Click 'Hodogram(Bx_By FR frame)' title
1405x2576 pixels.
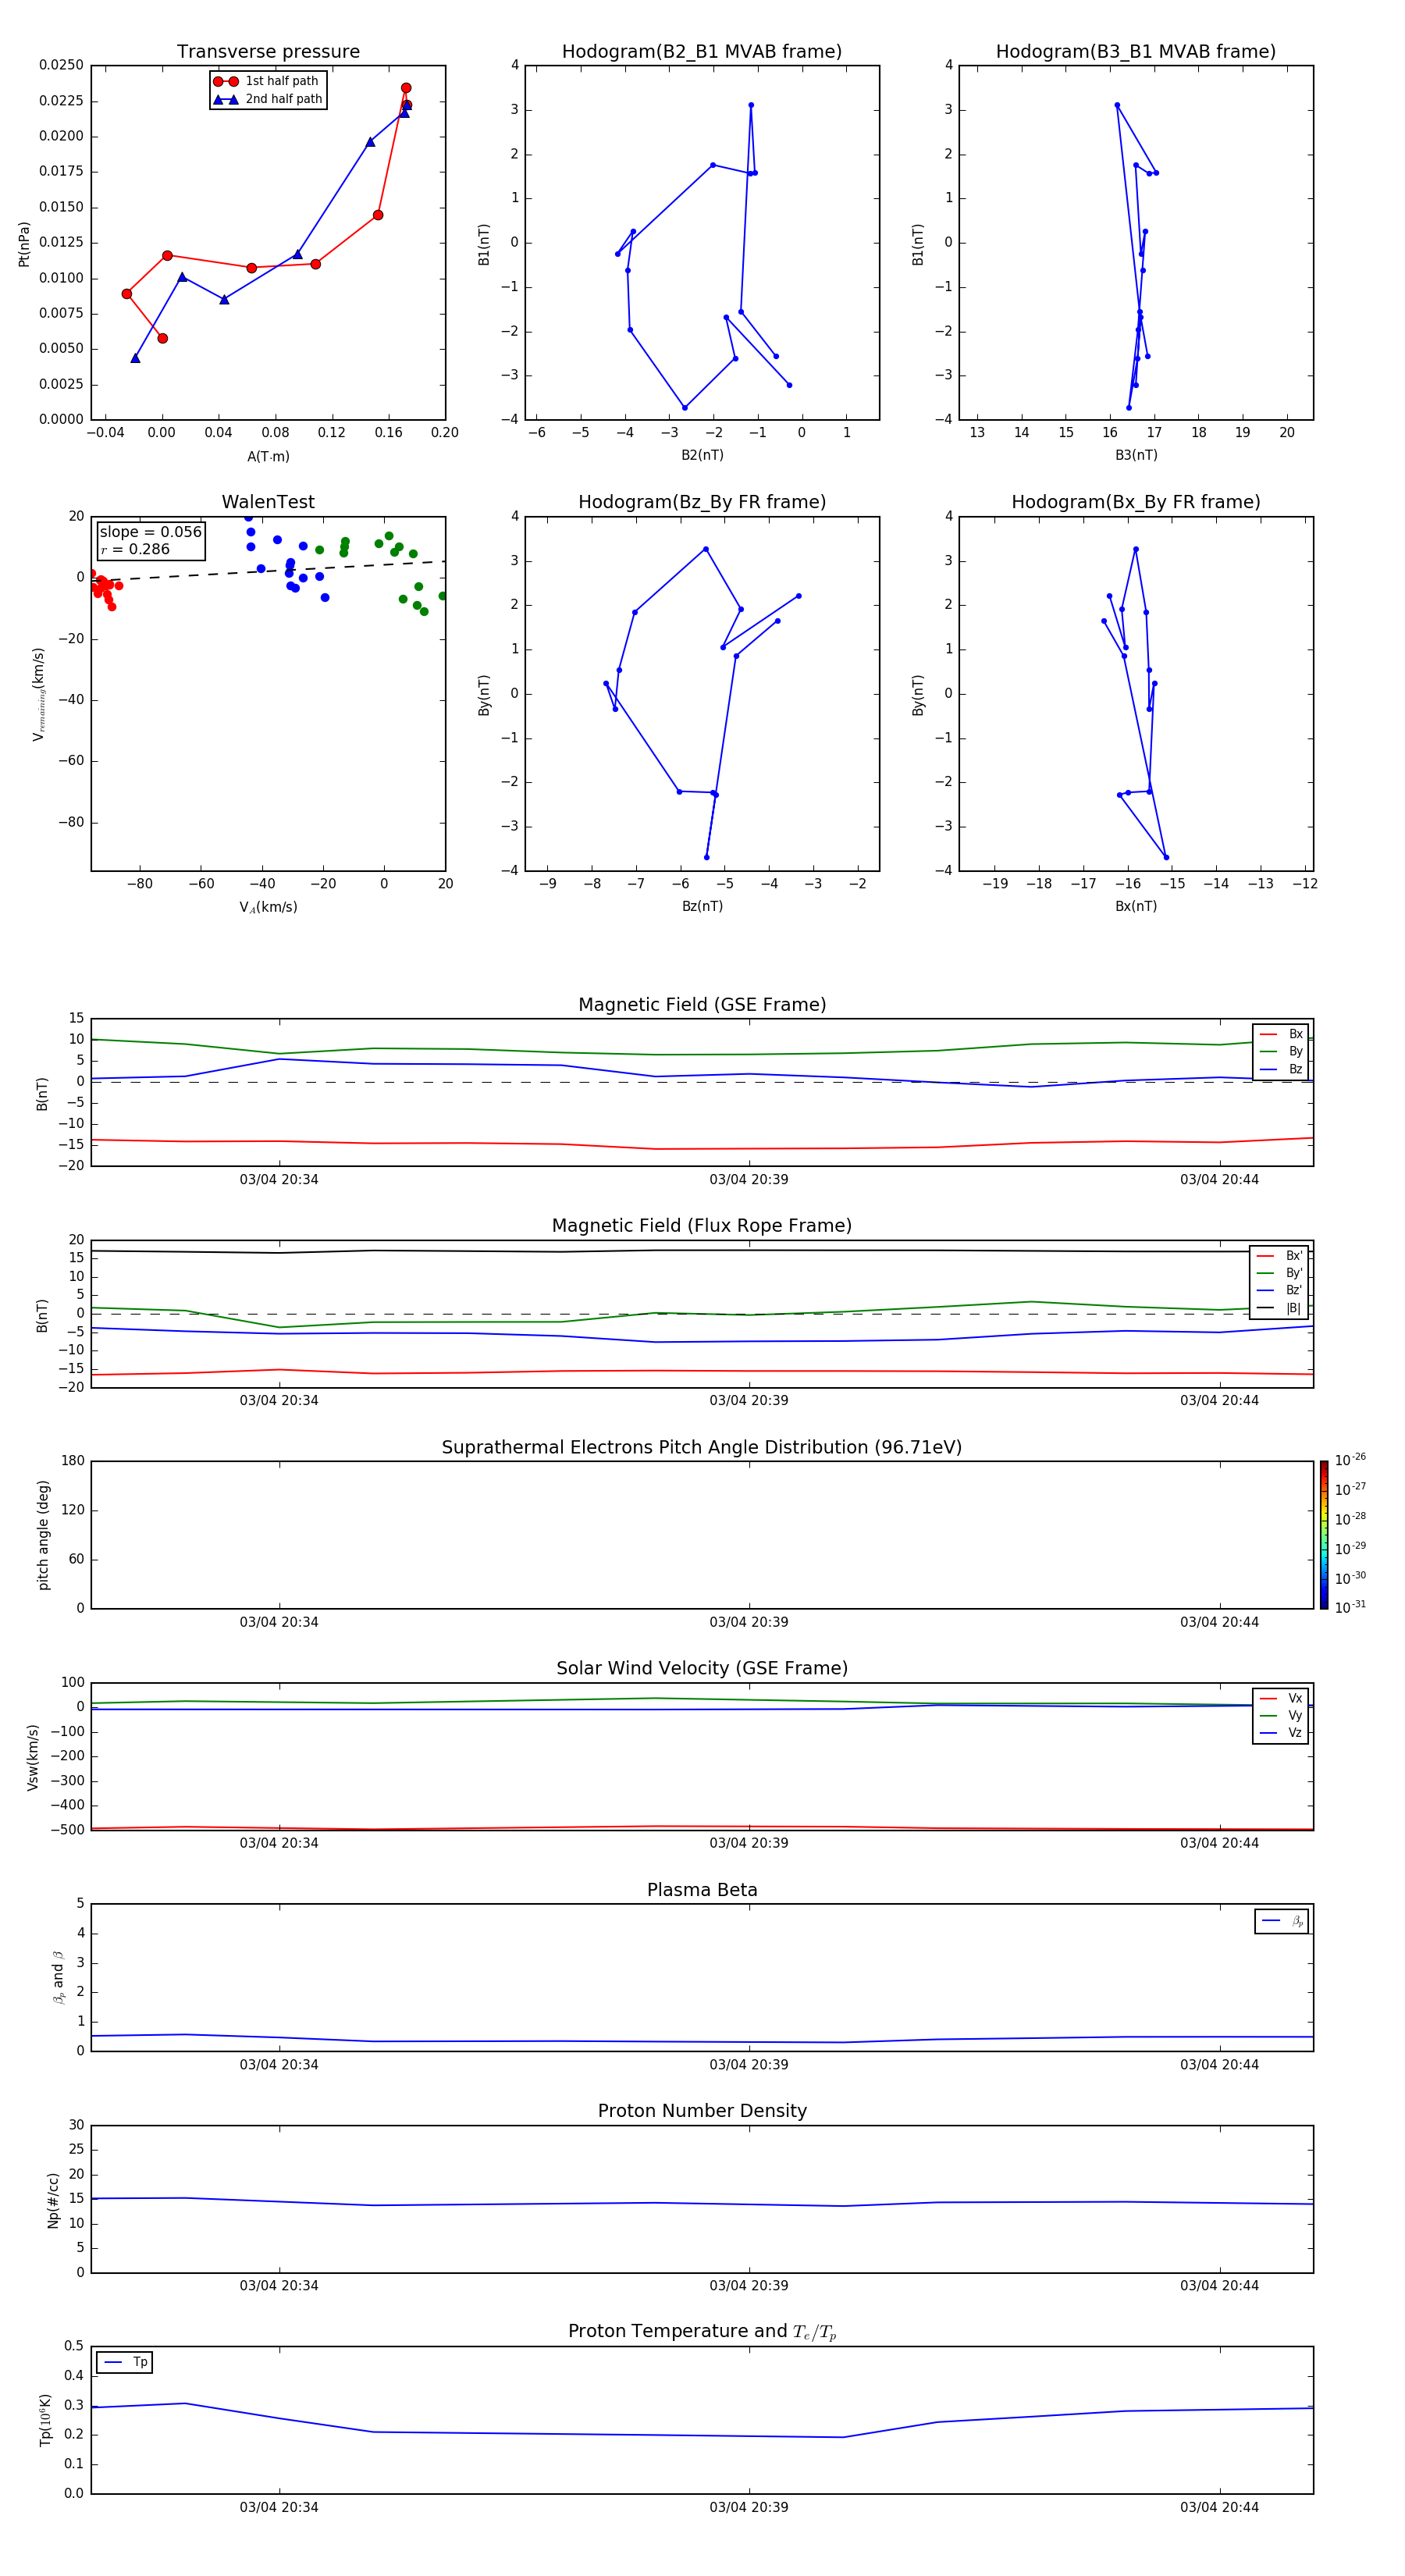point(1136,502)
